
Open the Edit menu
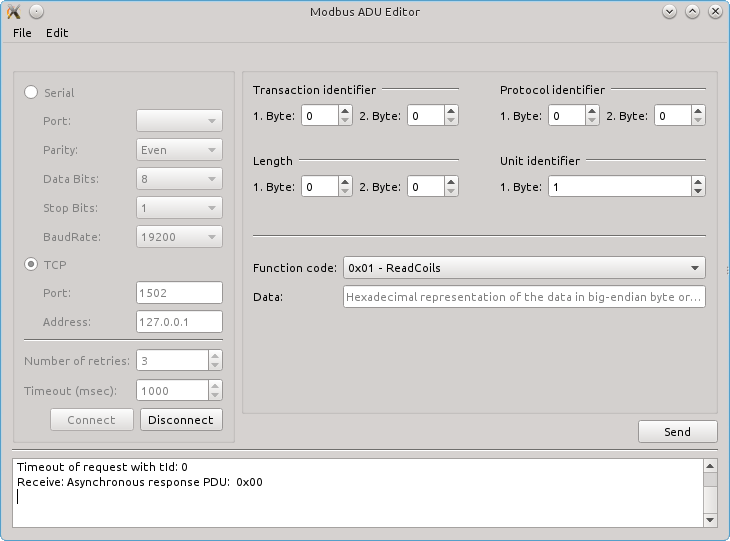(57, 32)
